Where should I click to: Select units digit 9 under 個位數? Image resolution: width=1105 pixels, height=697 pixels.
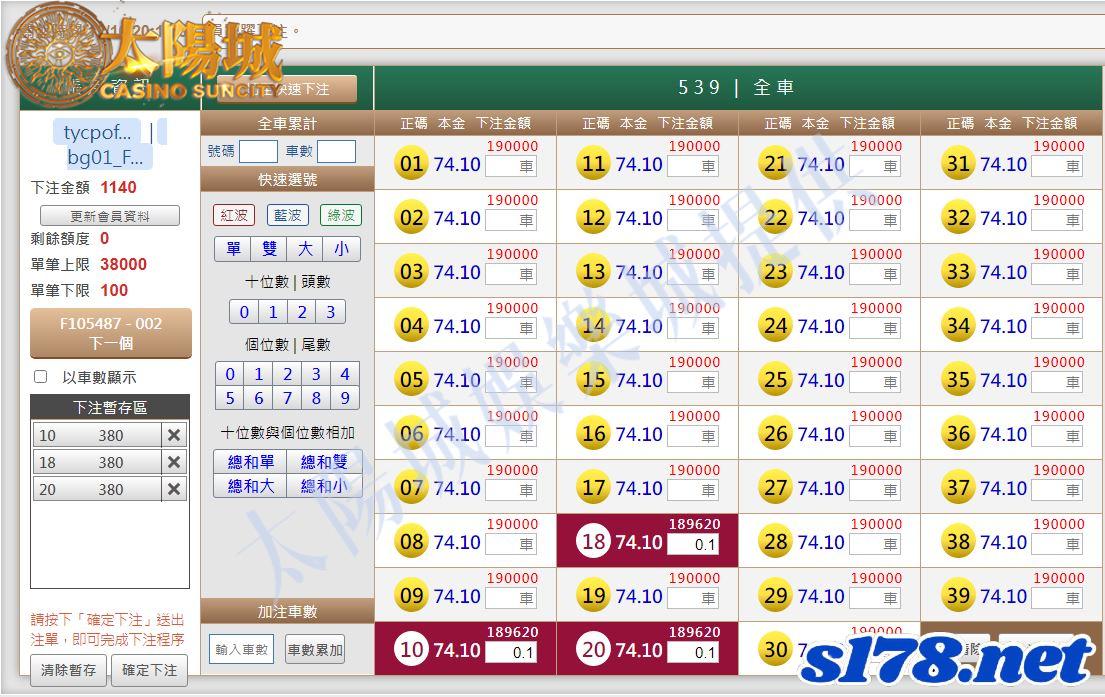pos(345,398)
